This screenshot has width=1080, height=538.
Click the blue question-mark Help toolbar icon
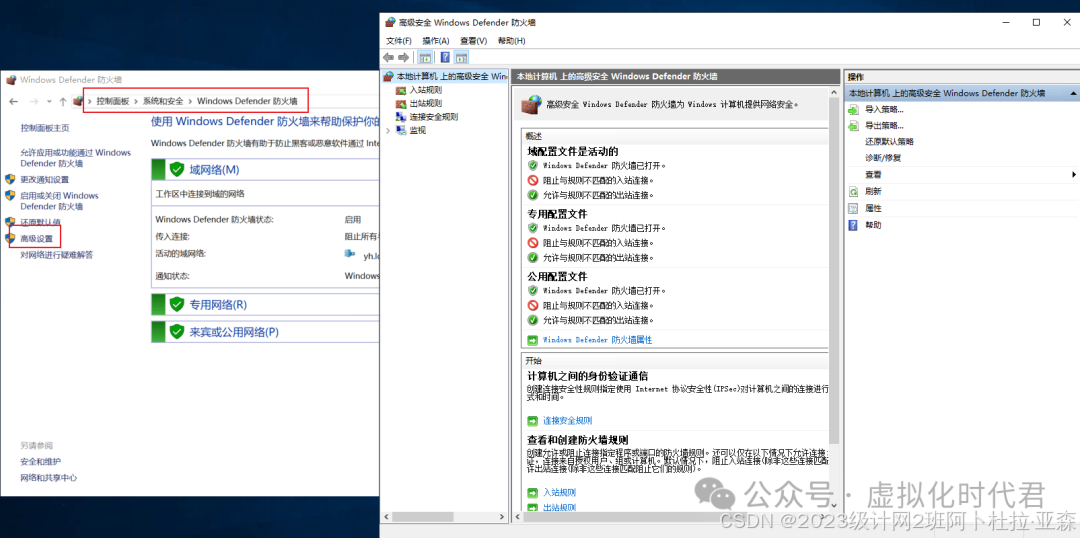coord(446,57)
